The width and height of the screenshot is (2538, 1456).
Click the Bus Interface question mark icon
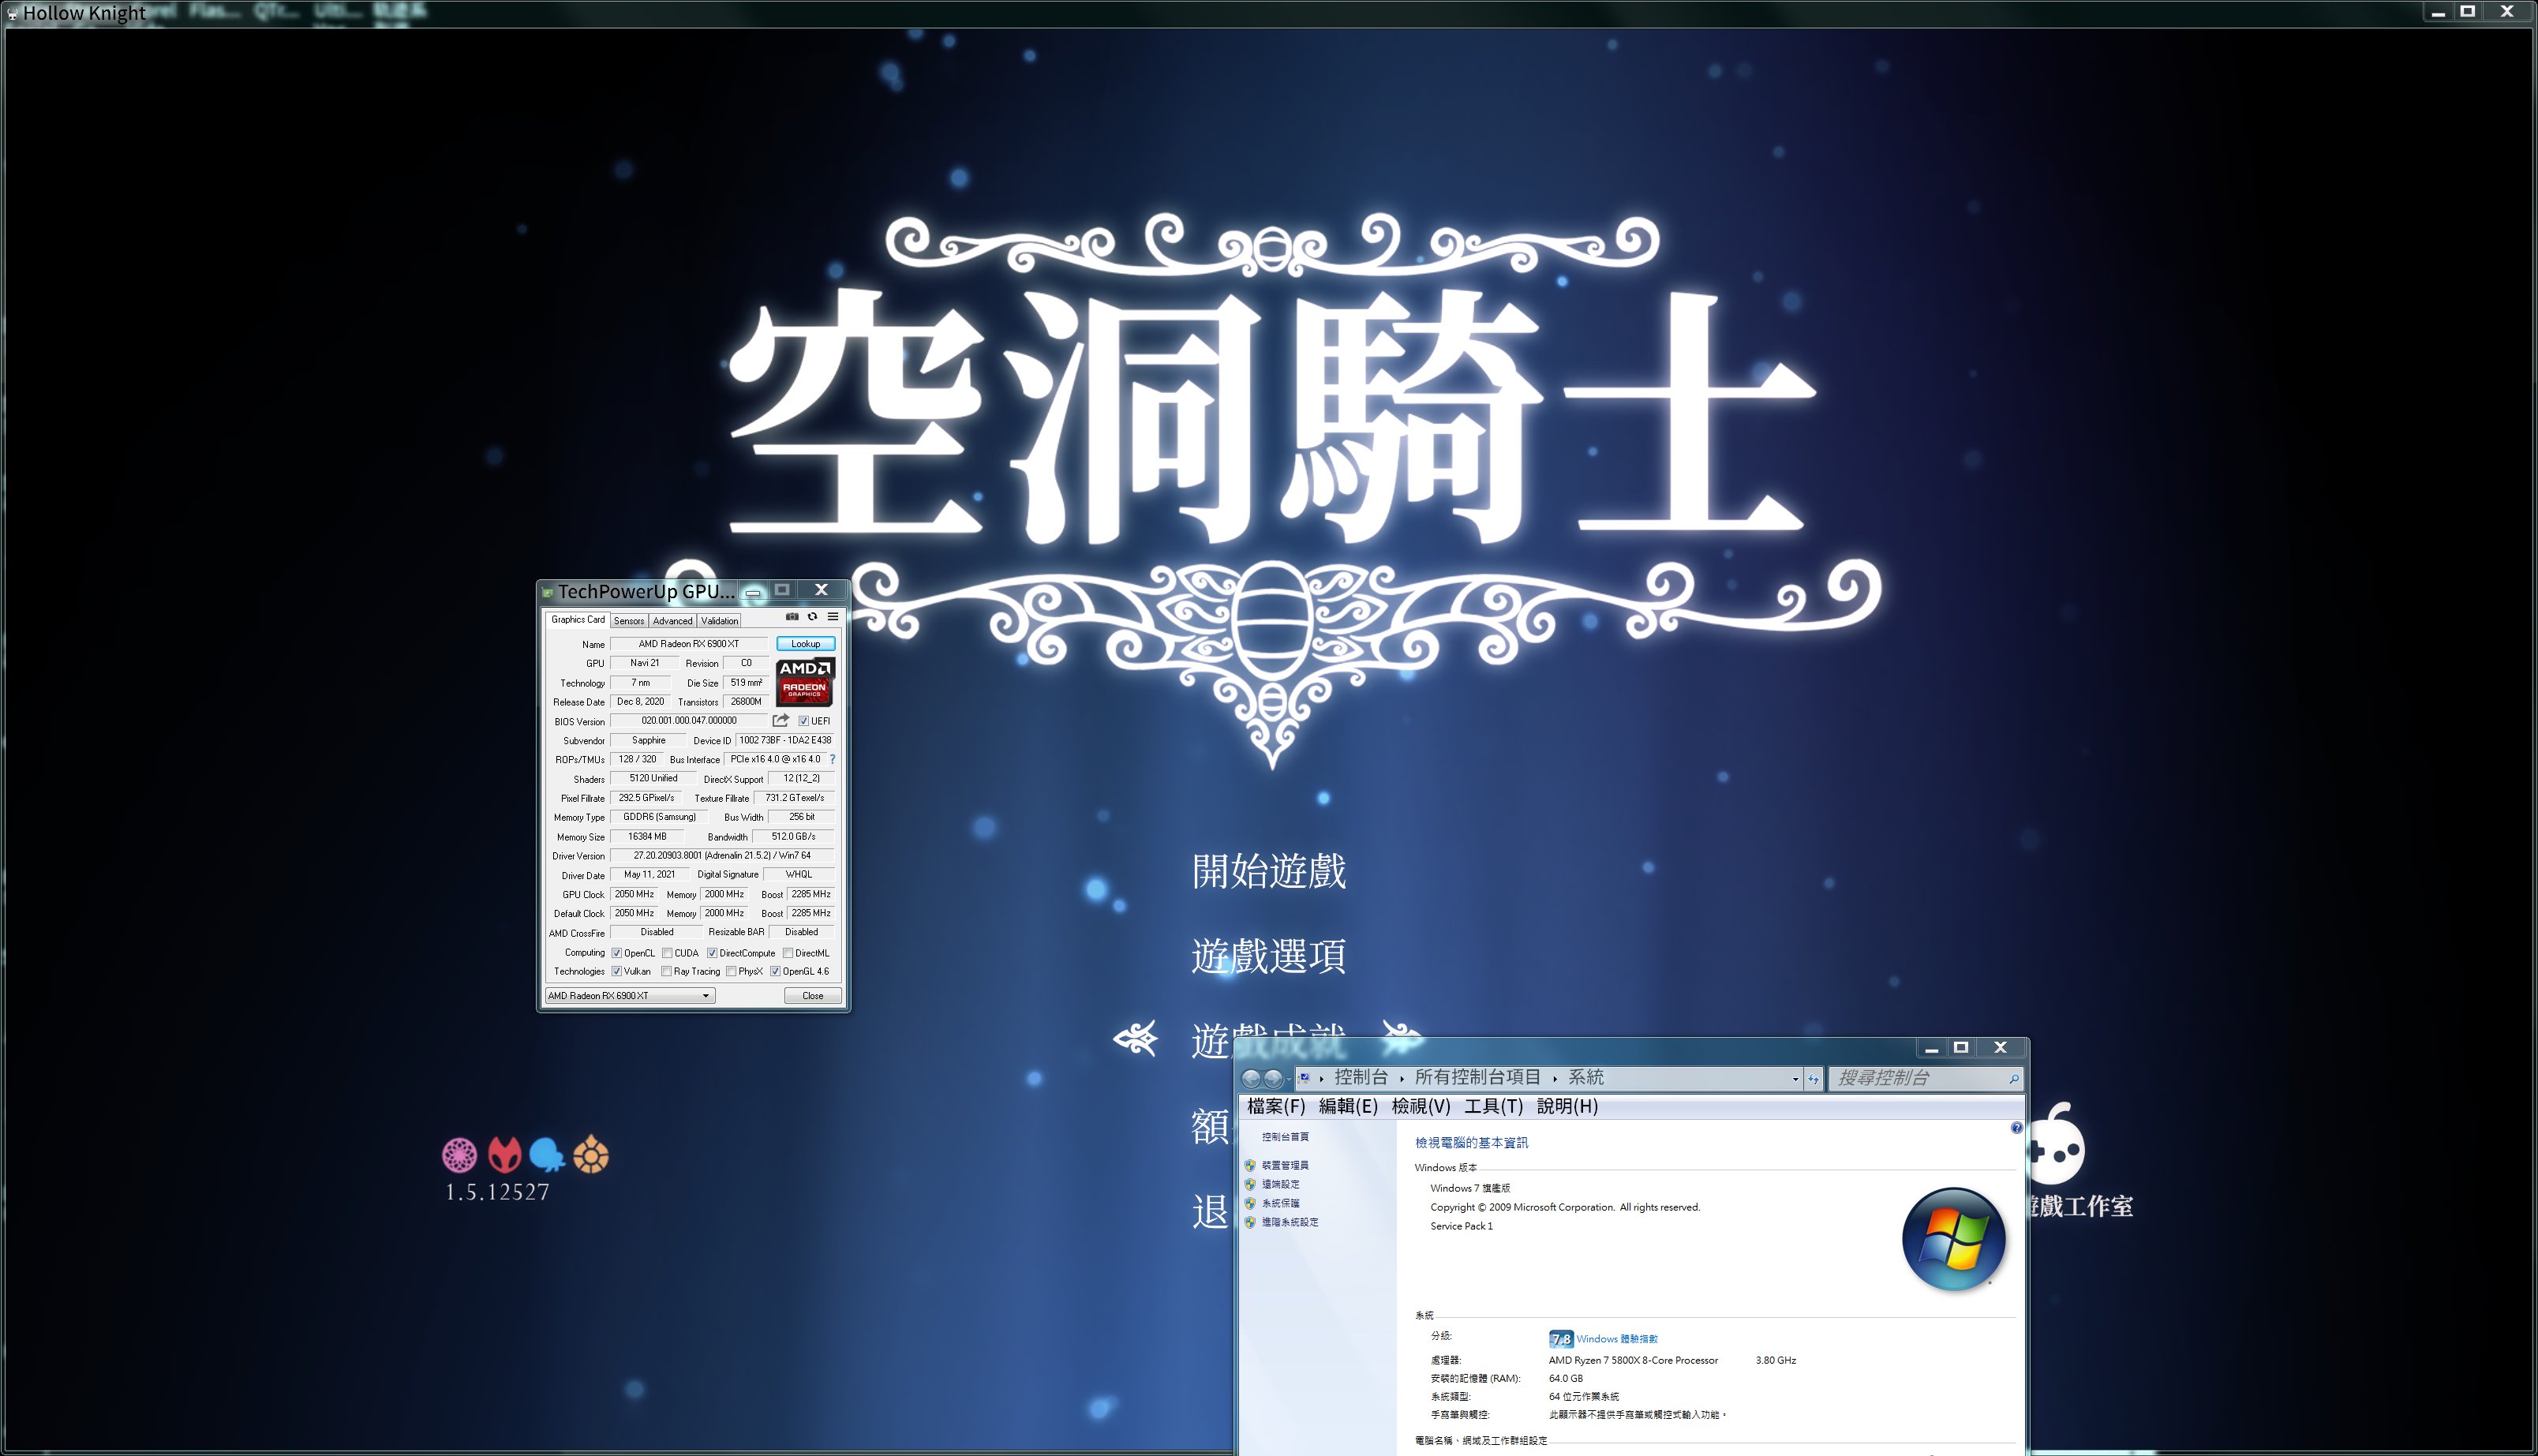tap(832, 760)
